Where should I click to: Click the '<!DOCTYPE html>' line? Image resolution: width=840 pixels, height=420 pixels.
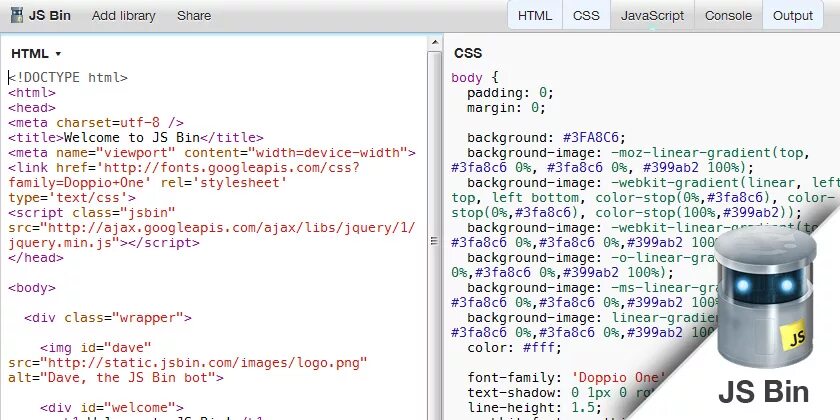pos(68,78)
